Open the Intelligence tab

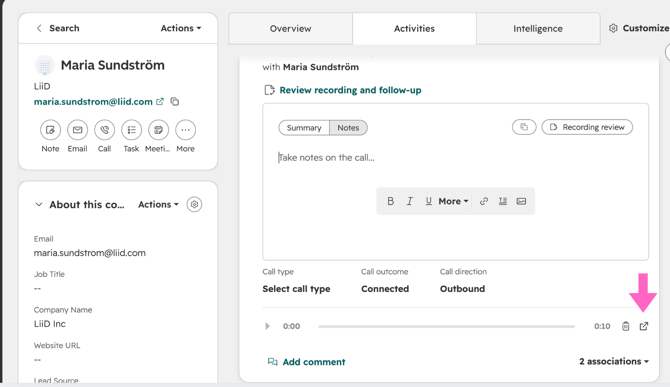pos(538,29)
